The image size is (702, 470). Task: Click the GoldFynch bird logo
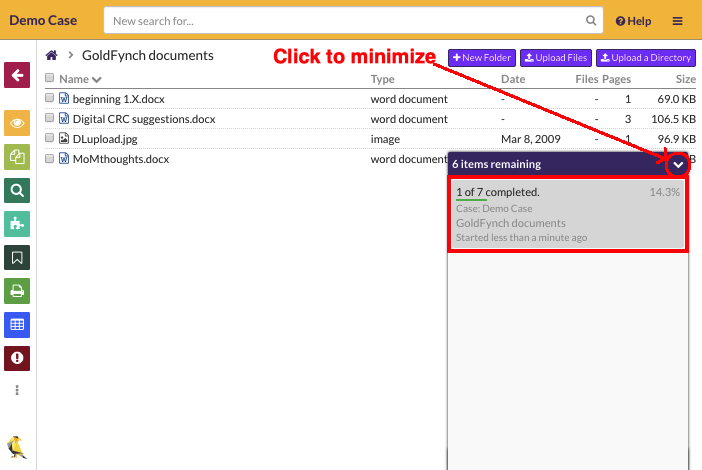(x=17, y=447)
